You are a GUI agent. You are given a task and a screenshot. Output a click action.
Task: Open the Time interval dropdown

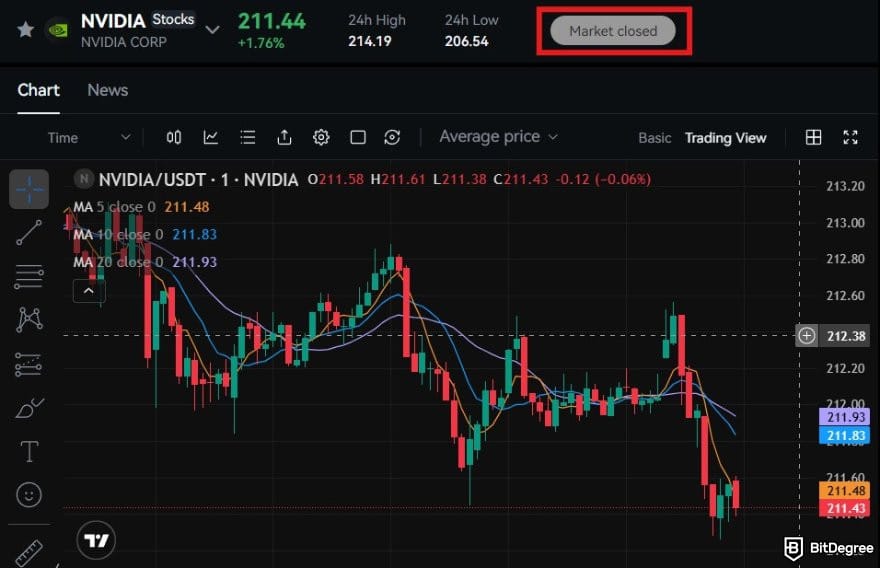89,138
